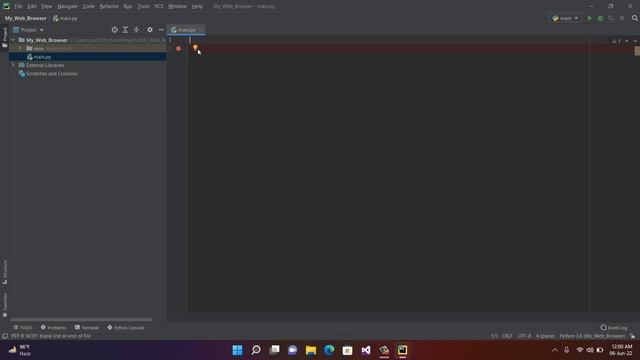The width and height of the screenshot is (640, 360).
Task: Collapse the My_Web_Browser root folder
Action: tap(13, 40)
